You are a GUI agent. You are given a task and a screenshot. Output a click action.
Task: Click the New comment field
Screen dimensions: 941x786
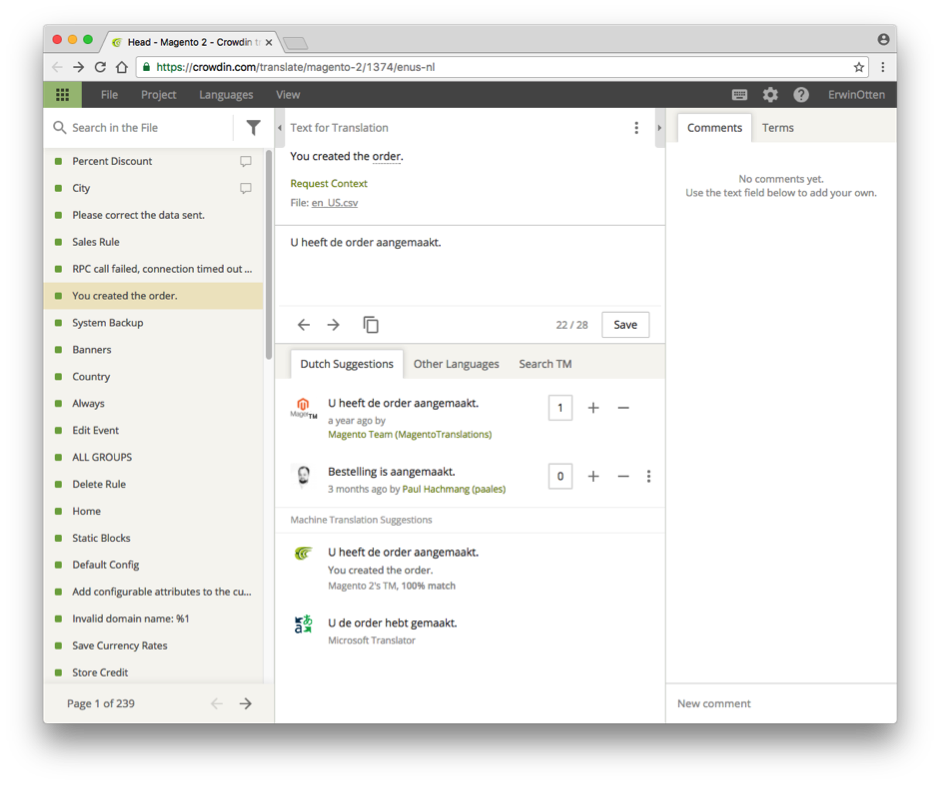point(780,703)
